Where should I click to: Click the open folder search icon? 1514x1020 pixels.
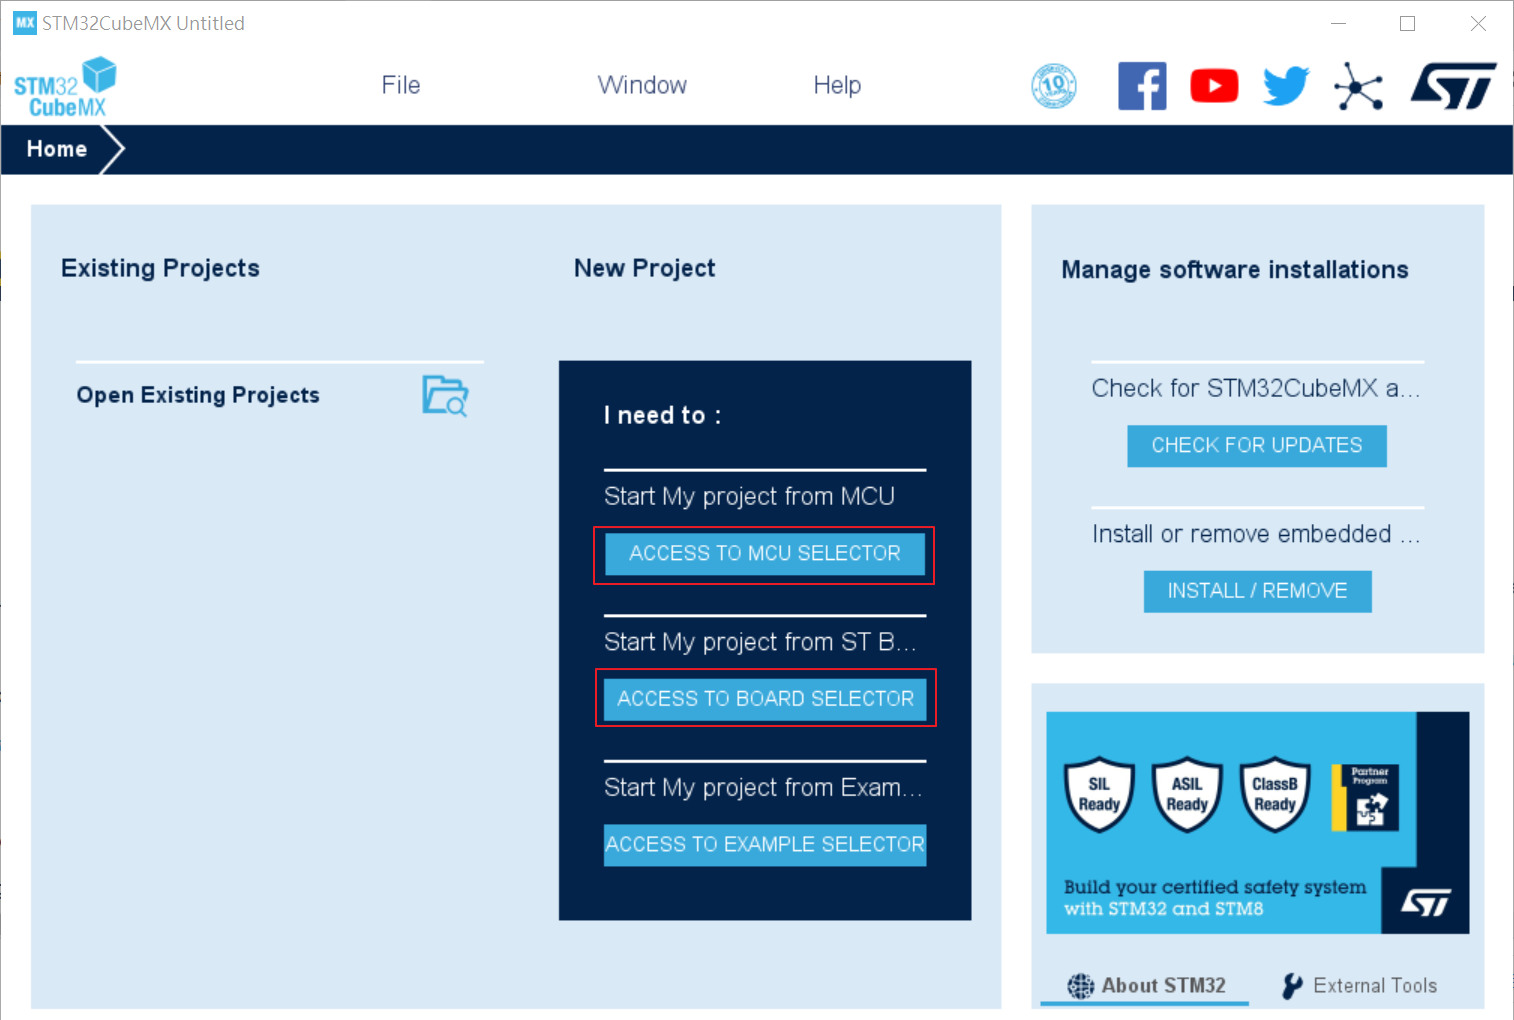445,396
